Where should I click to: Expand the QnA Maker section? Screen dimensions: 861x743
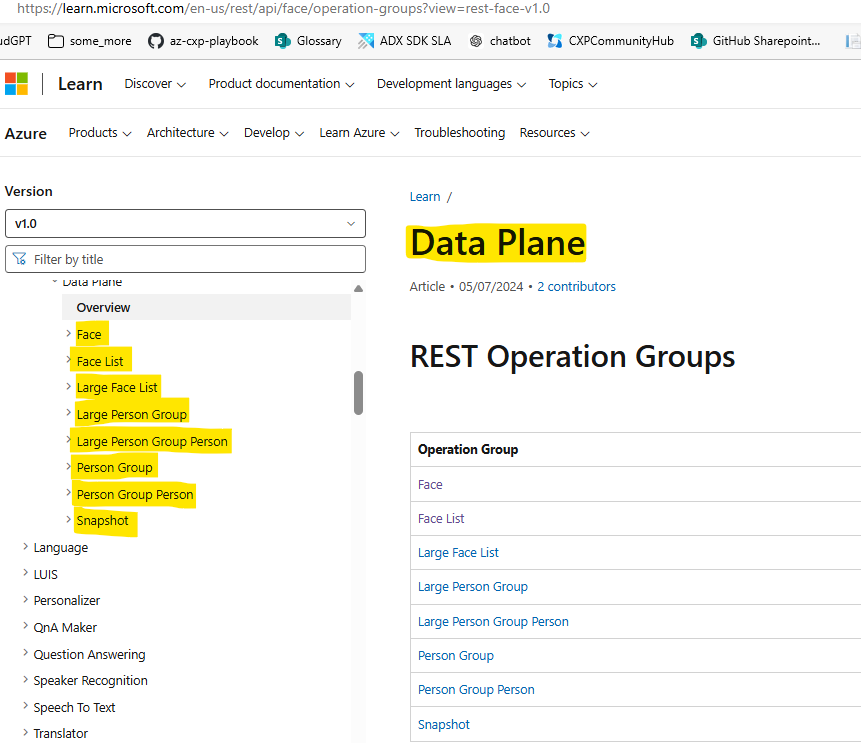click(x=25, y=626)
